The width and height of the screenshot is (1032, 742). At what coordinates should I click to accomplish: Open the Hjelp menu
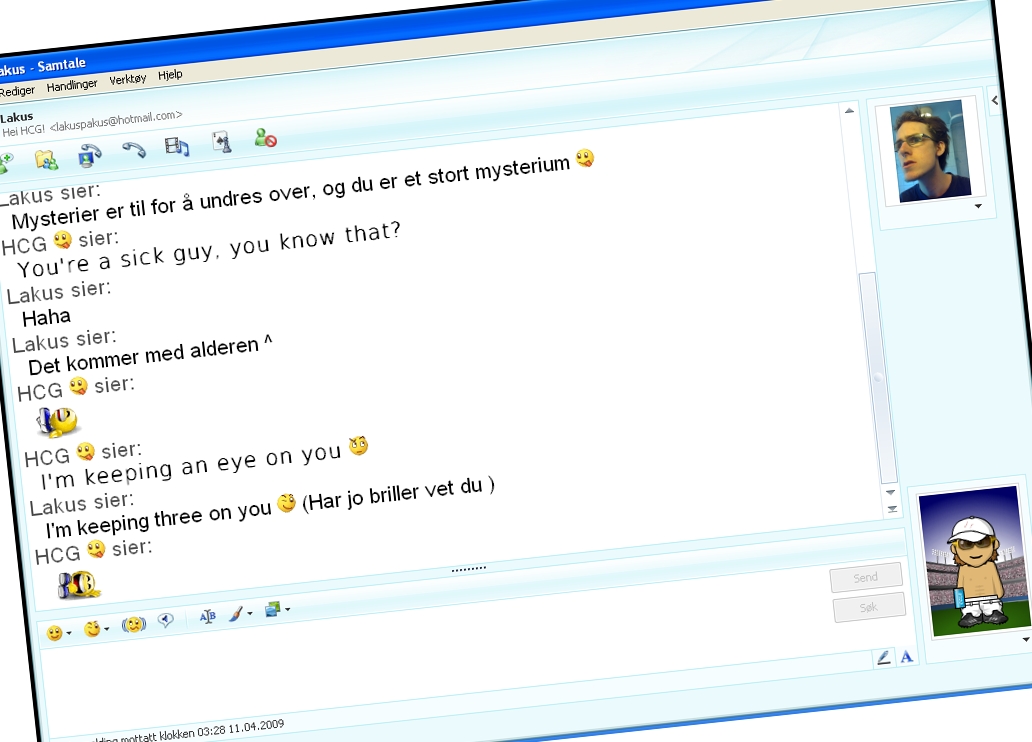(170, 75)
